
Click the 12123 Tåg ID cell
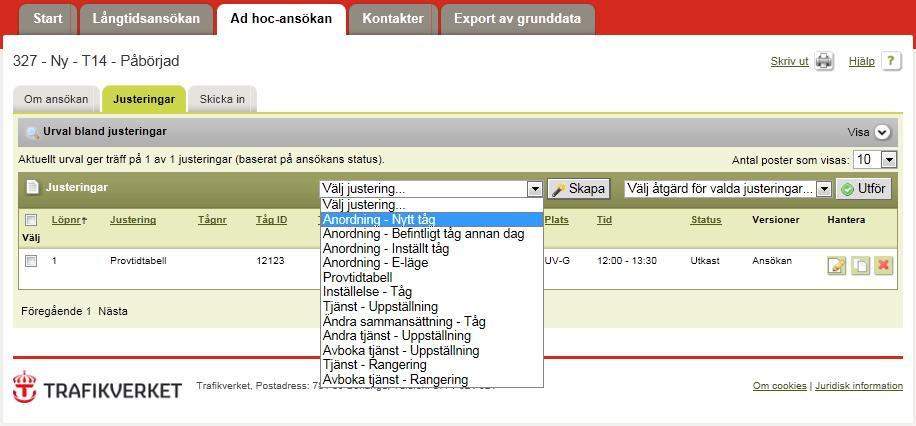click(270, 261)
